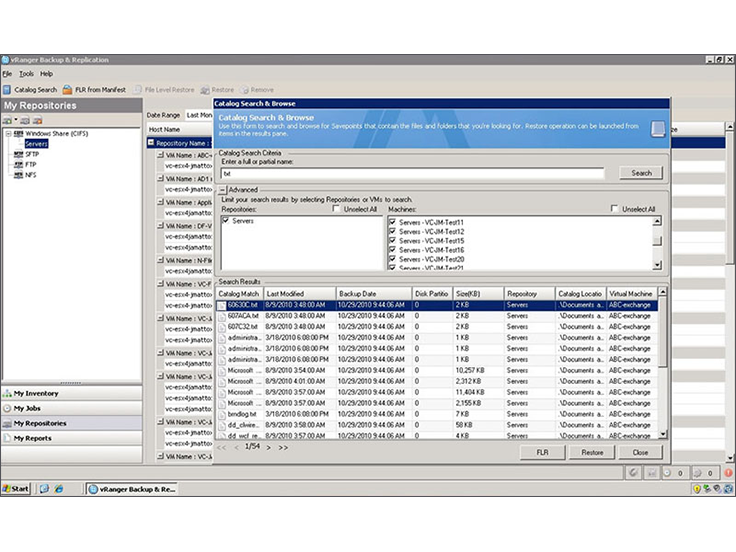
Task: Collapse the Advanced search section
Action: 222,190
